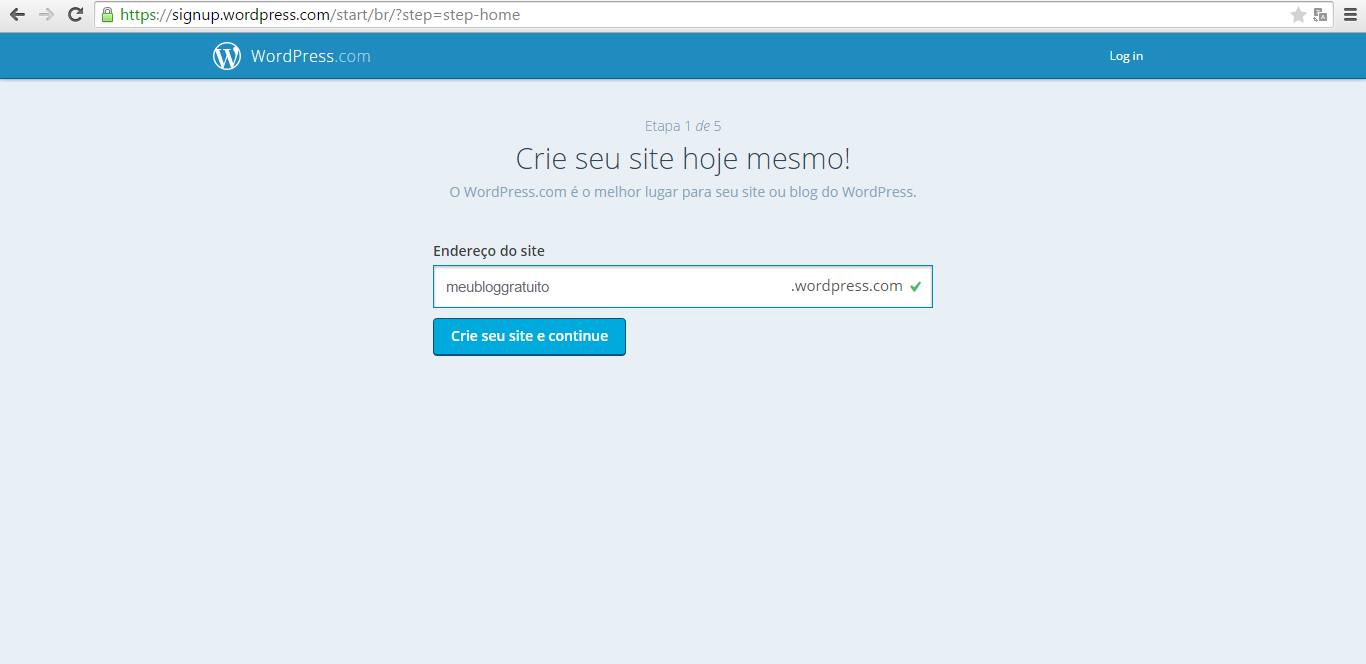This screenshot has height=664, width=1366.
Task: Click the browser back arrow
Action: click(x=17, y=15)
